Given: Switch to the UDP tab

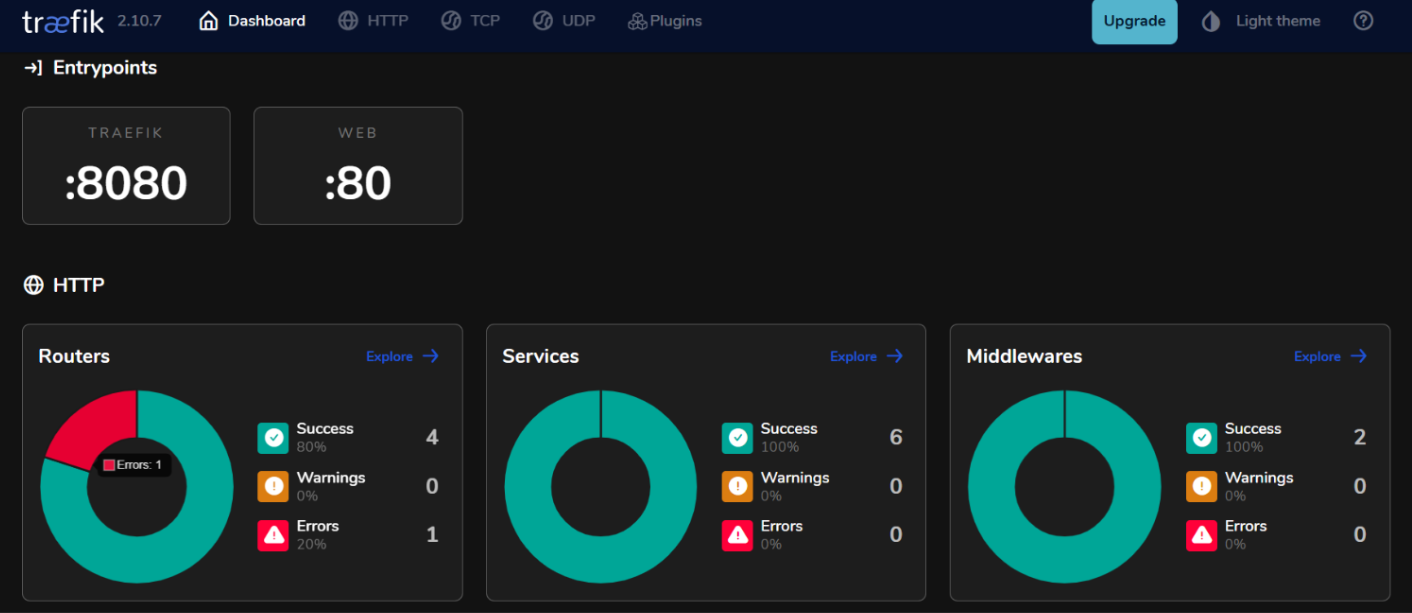Looking at the screenshot, I should [x=564, y=21].
